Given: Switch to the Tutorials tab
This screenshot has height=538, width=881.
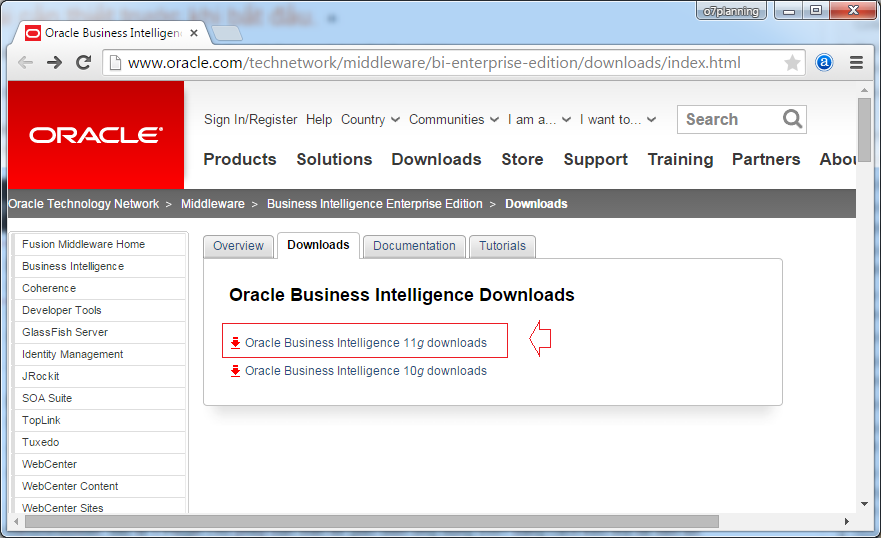Looking at the screenshot, I should pos(502,246).
